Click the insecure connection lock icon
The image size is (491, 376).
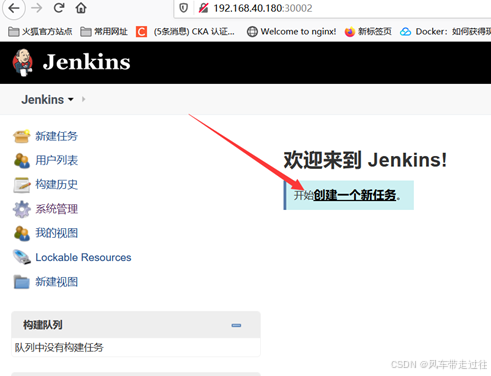point(203,8)
